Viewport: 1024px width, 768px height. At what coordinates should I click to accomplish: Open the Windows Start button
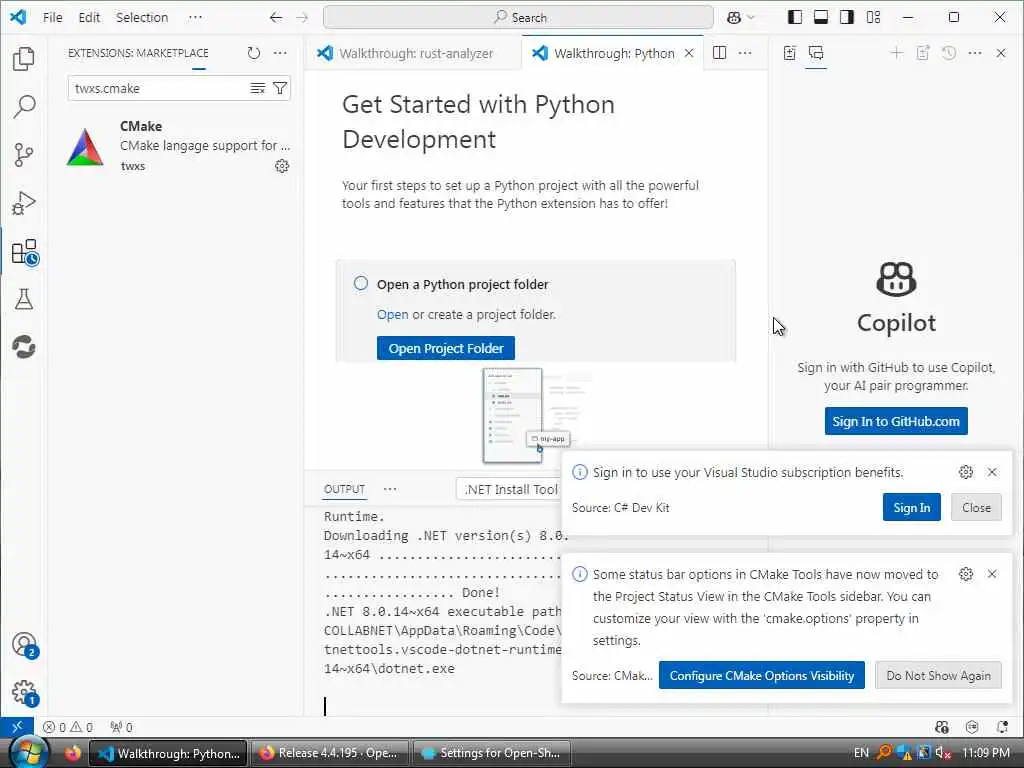tap(28, 753)
